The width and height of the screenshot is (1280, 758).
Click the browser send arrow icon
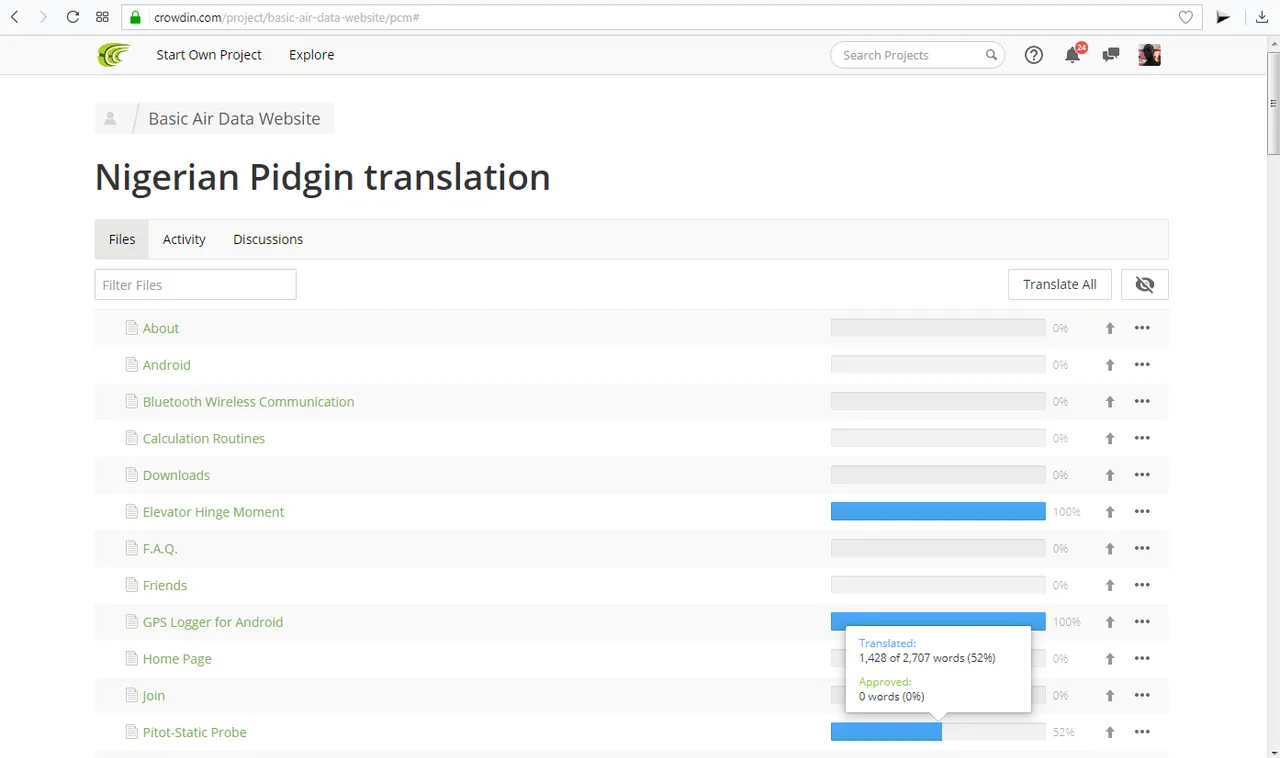pos(1223,17)
